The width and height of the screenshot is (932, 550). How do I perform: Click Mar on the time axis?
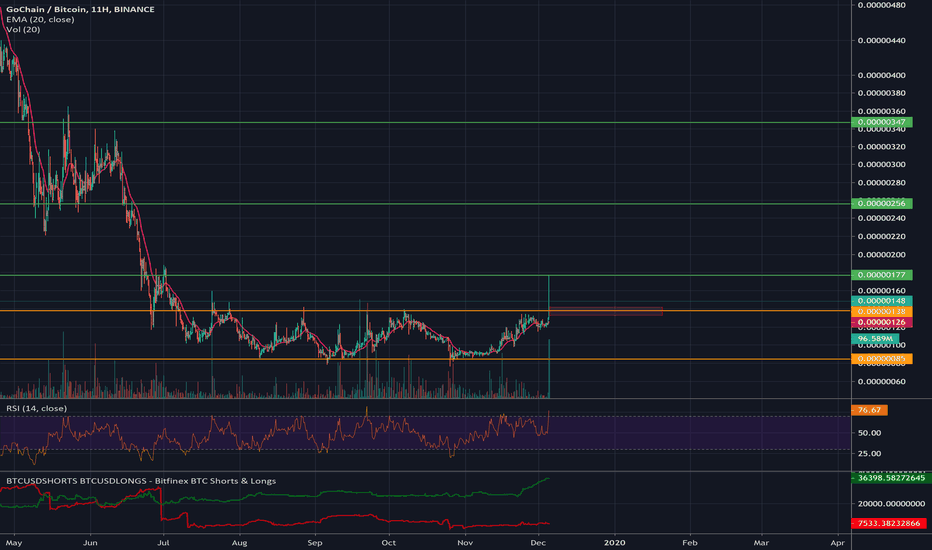pyautogui.click(x=761, y=542)
